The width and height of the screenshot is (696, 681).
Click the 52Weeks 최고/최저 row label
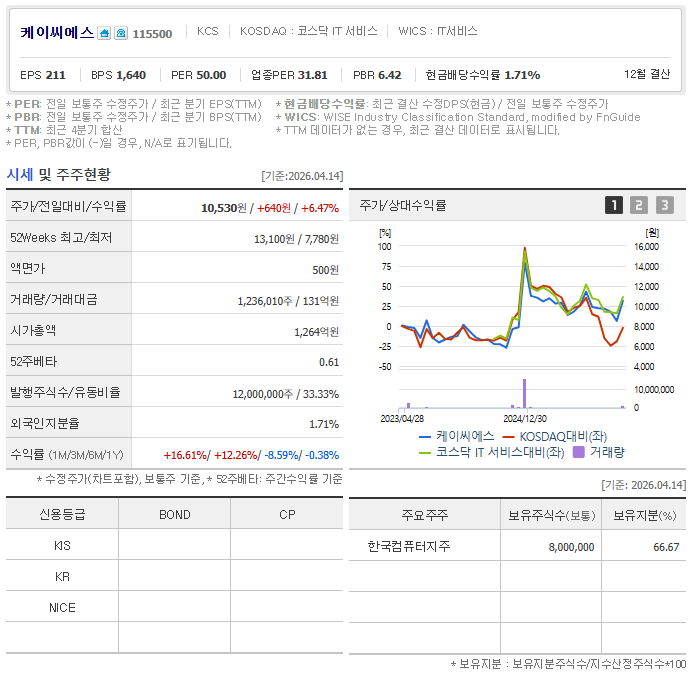[x=61, y=238]
